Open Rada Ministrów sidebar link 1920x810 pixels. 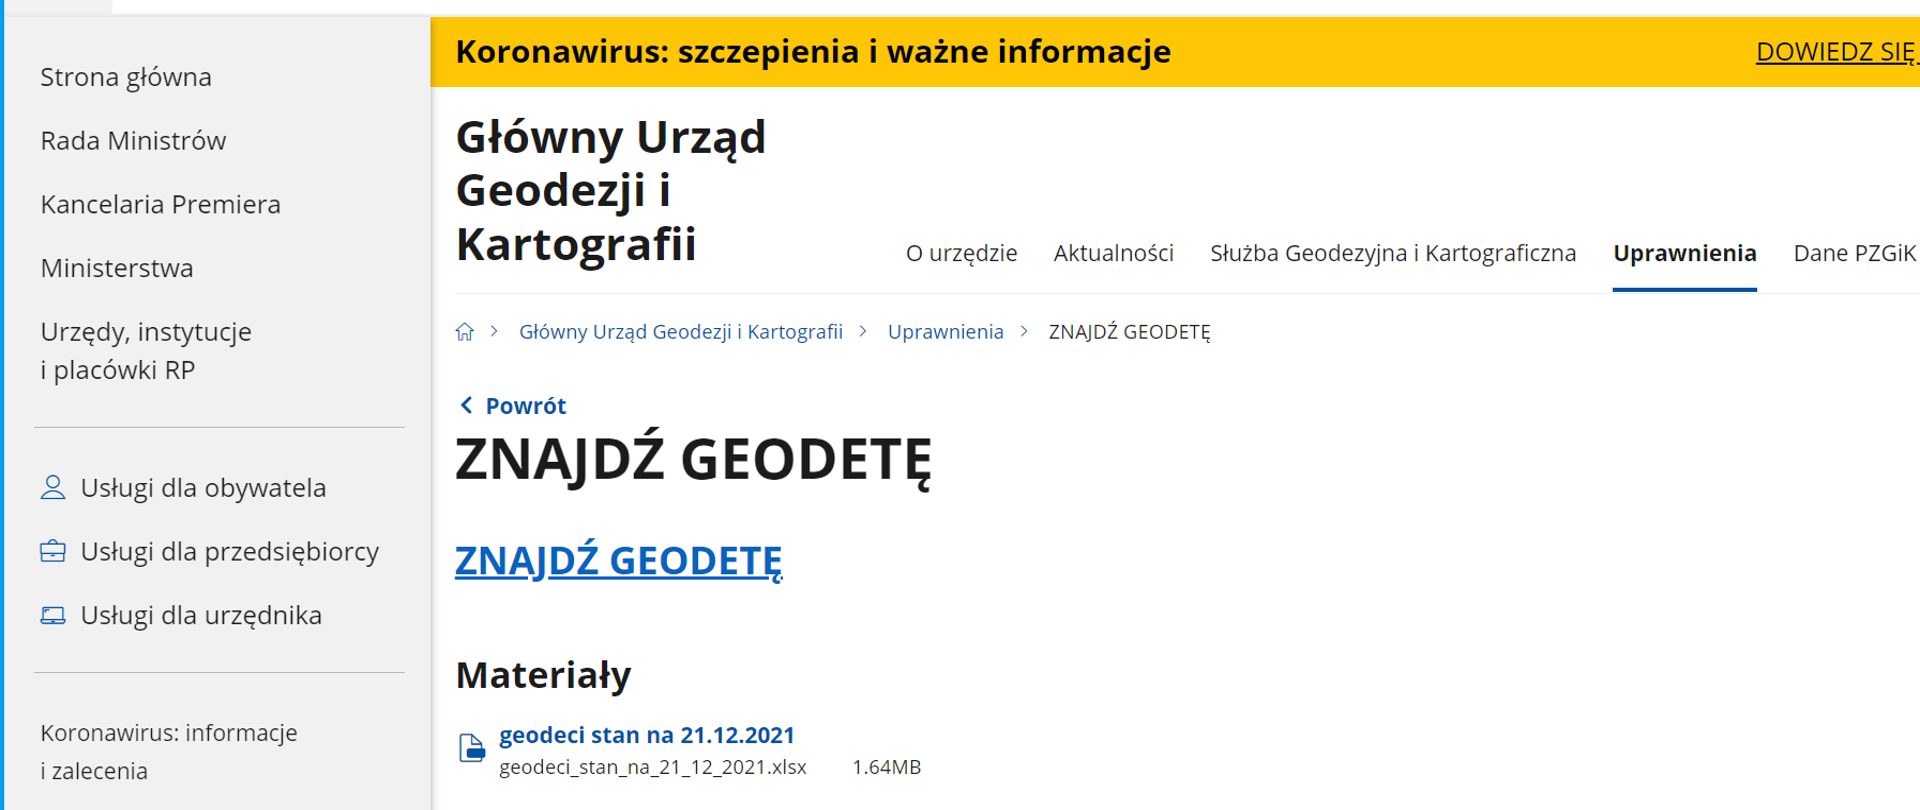click(x=133, y=141)
